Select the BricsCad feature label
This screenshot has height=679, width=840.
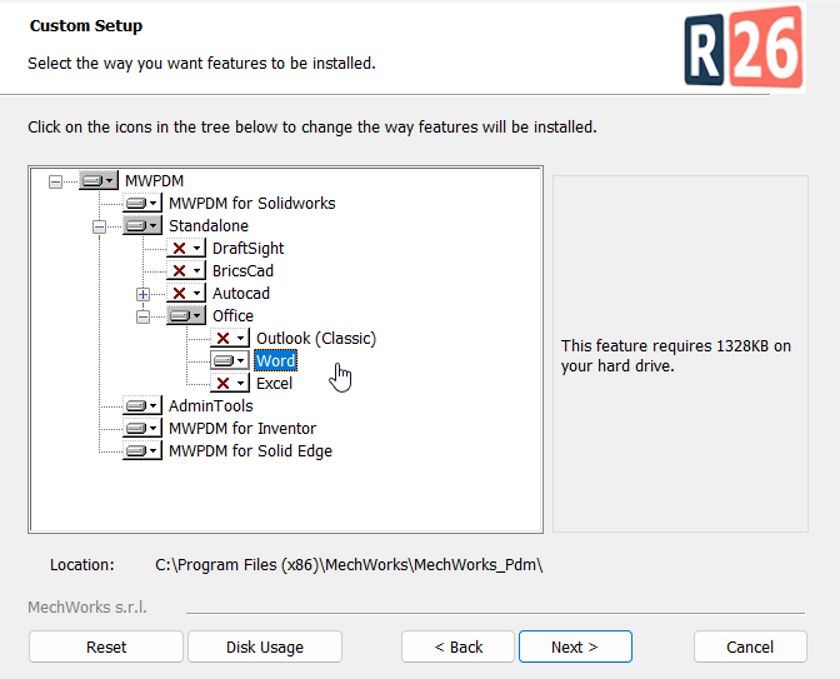243,271
